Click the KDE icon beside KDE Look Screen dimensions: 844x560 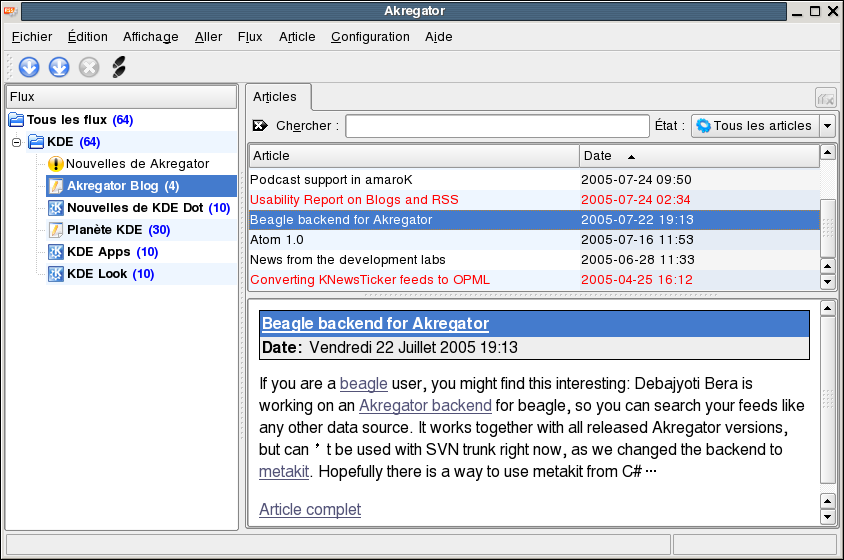click(55, 274)
